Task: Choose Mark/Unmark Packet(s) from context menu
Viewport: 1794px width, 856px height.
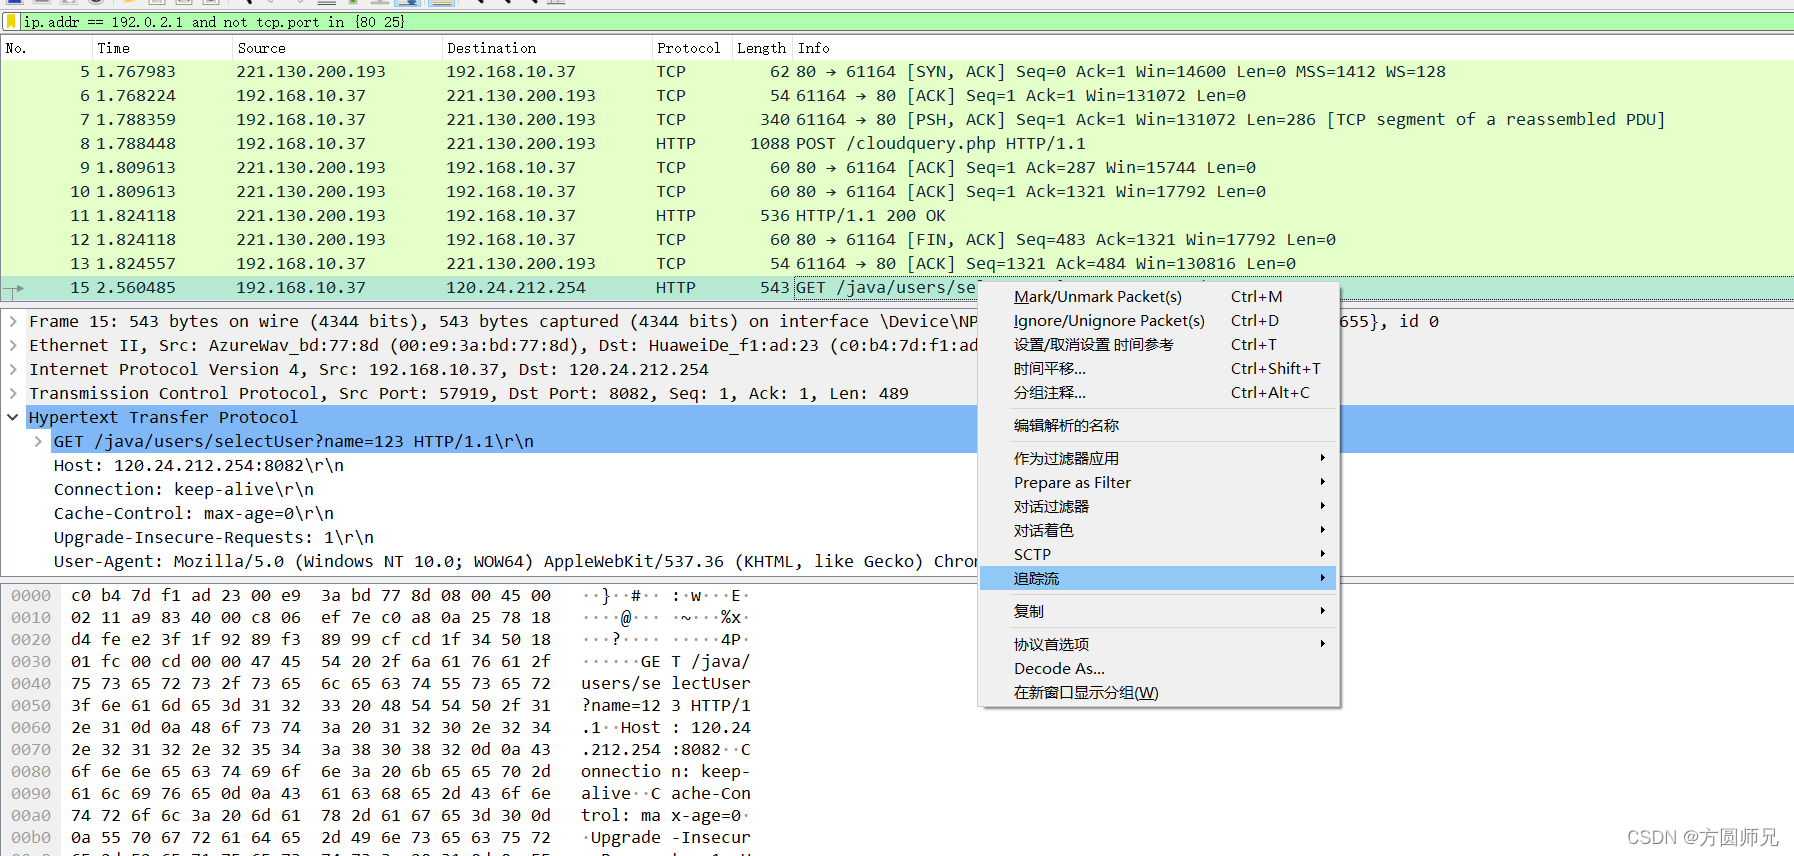Action: [1159, 297]
